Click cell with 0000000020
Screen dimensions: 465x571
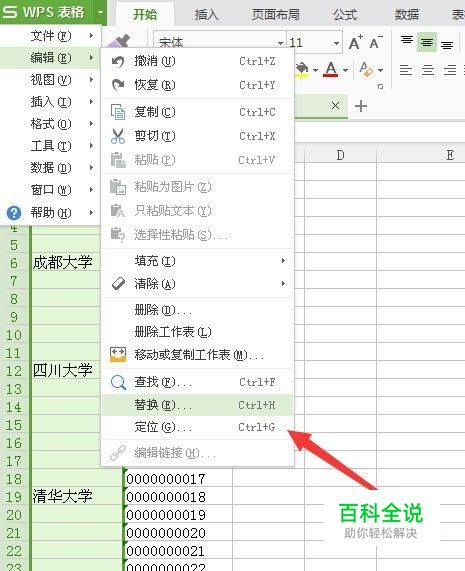(178, 533)
